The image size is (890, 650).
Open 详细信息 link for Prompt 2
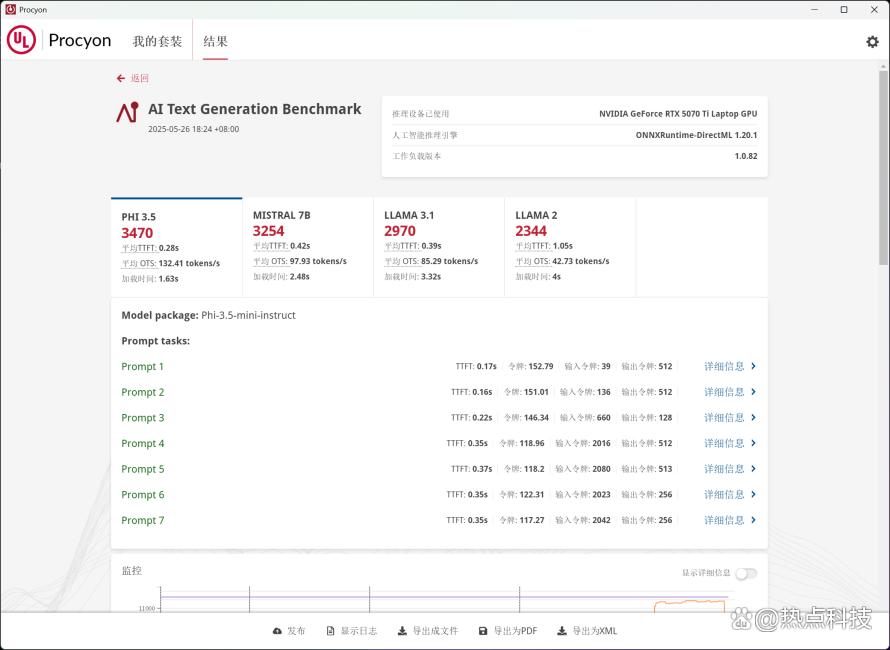click(724, 392)
